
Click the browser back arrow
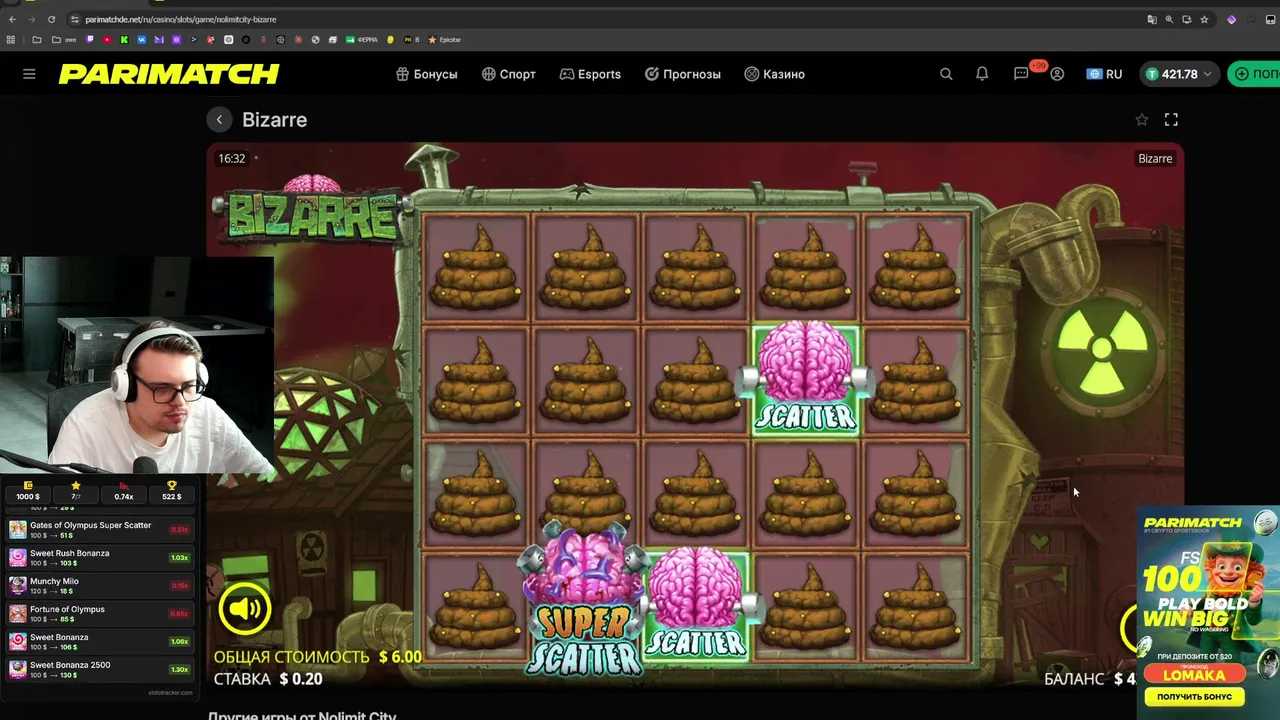tap(12, 19)
